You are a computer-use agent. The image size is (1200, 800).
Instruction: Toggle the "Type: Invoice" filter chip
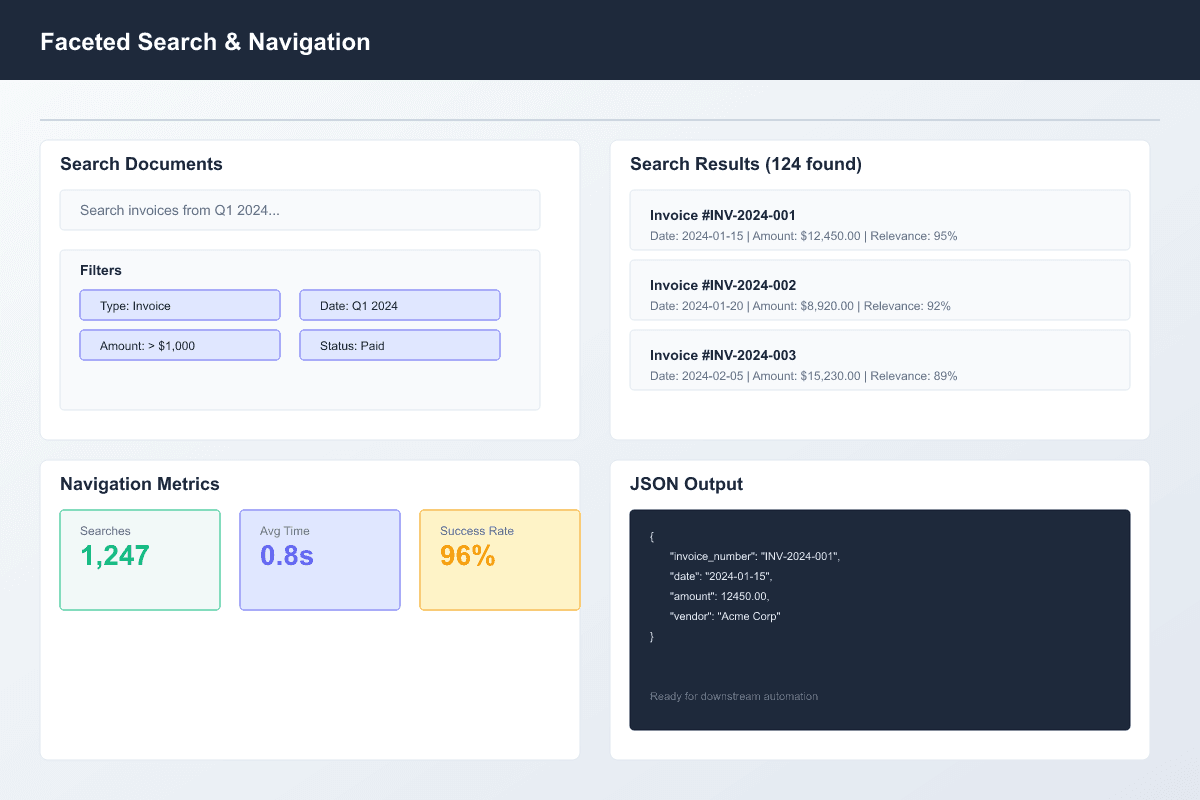pos(180,305)
